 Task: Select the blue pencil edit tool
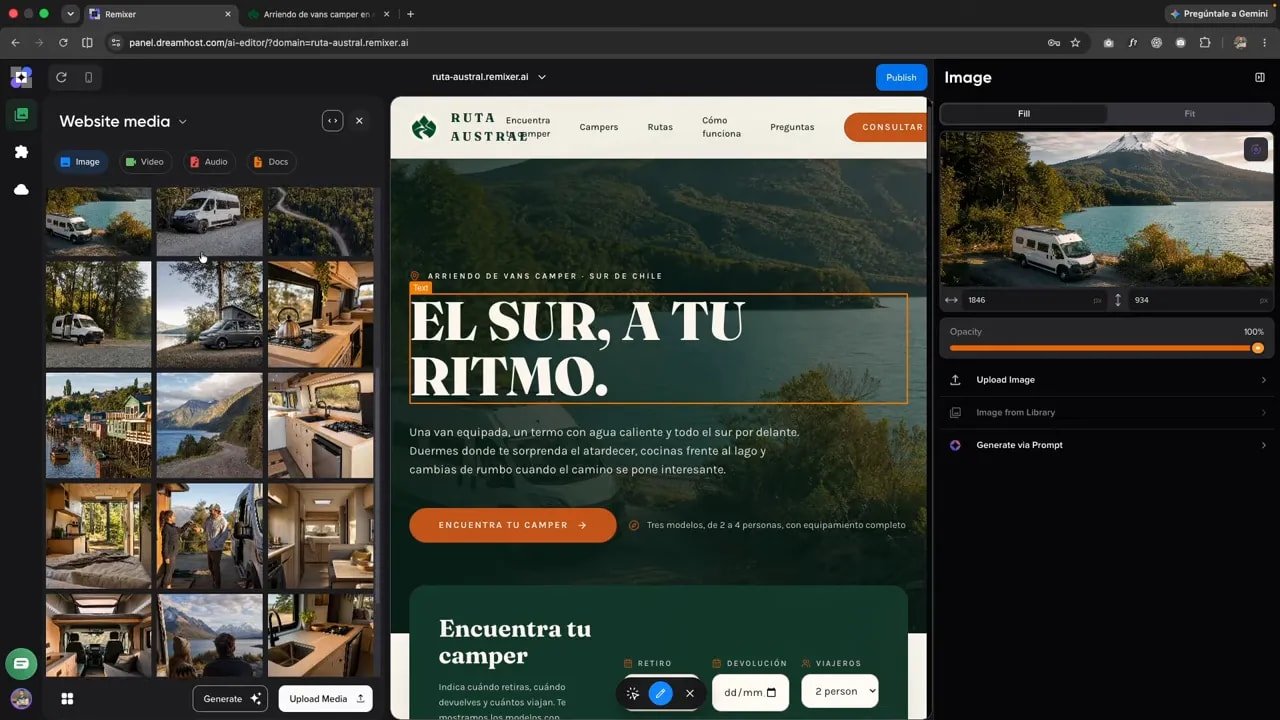[x=660, y=693]
